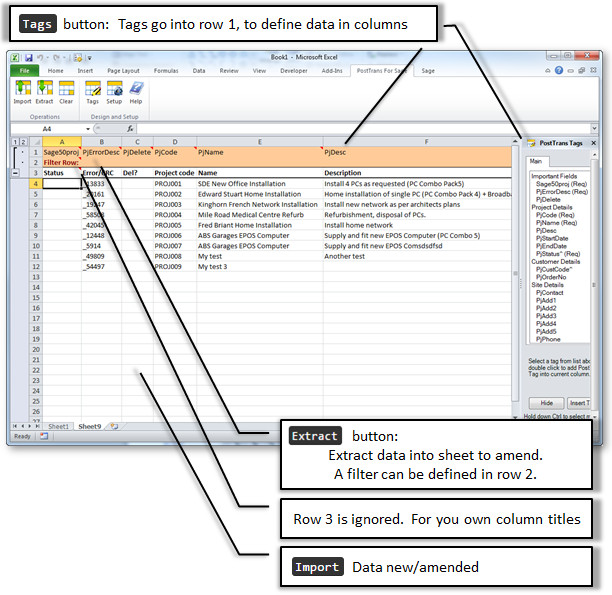Select PjErrorDesc (Req) tag in list
612x595 pixels.
(562, 192)
